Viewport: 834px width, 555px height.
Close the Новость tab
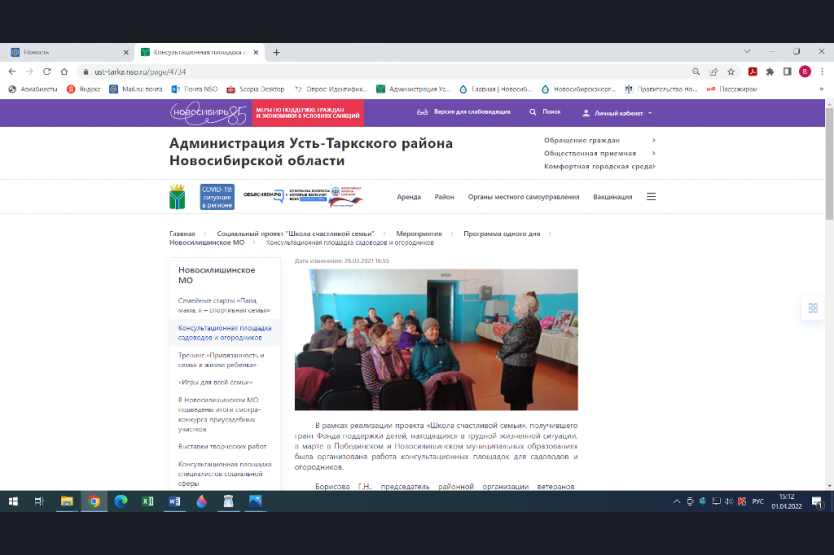coord(126,52)
